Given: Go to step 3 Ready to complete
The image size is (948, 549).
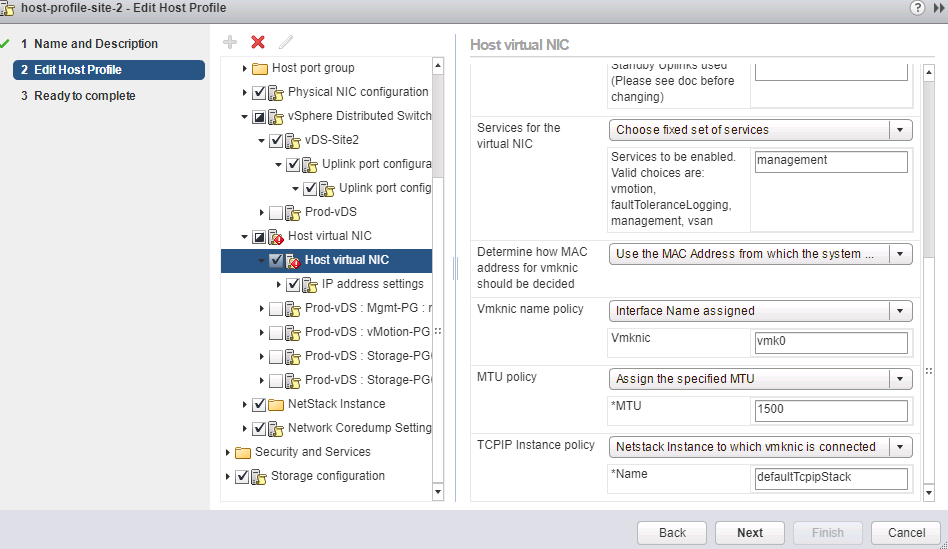Looking at the screenshot, I should pyautogui.click(x=84, y=96).
